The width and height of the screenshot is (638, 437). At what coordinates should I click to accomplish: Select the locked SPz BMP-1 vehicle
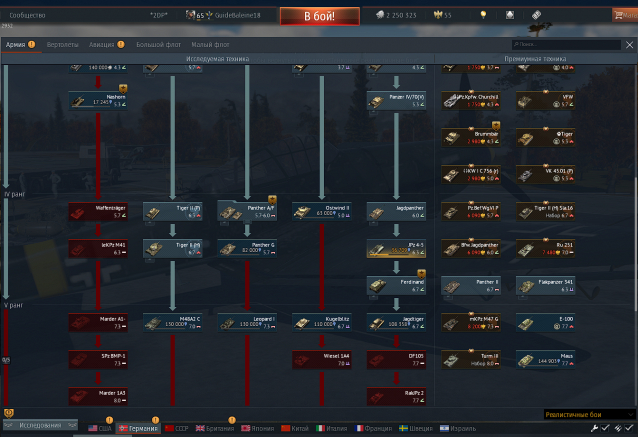pyautogui.click(x=98, y=360)
